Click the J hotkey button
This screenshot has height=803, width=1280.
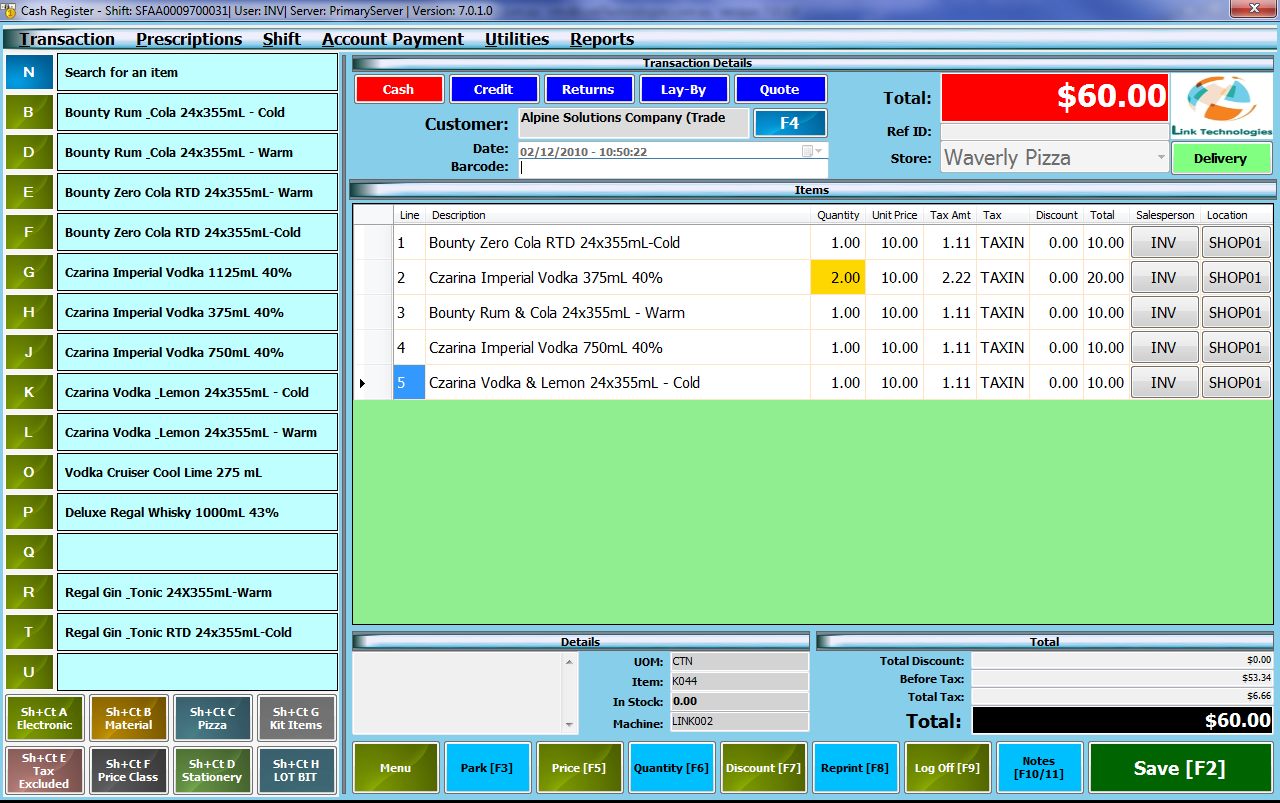pyautogui.click(x=29, y=352)
